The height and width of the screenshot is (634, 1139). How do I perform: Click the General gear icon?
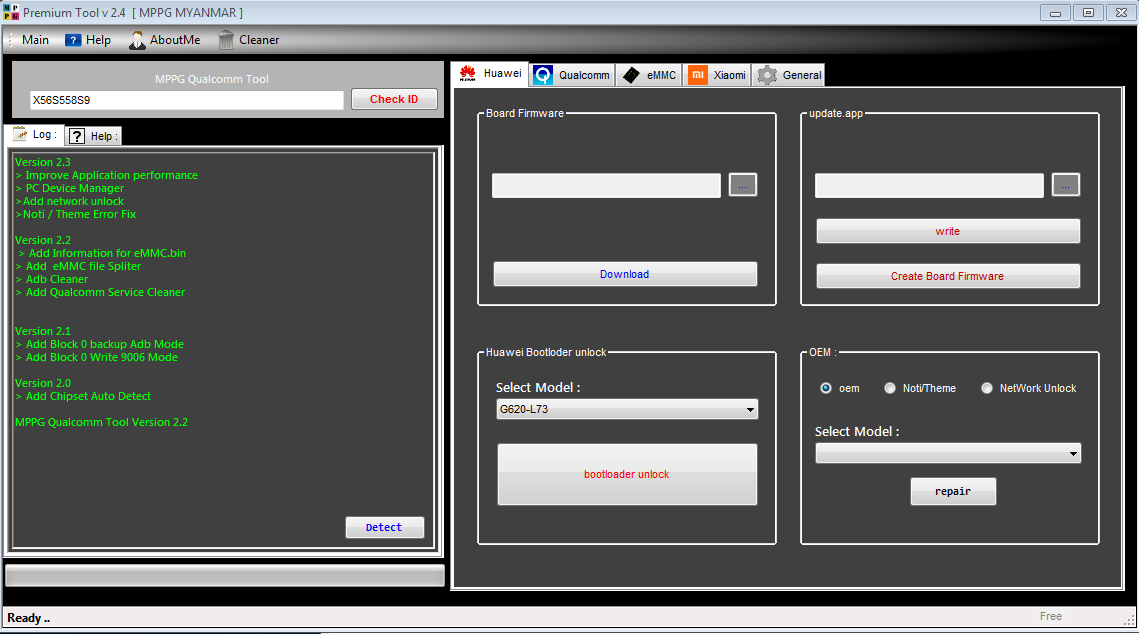coord(766,74)
